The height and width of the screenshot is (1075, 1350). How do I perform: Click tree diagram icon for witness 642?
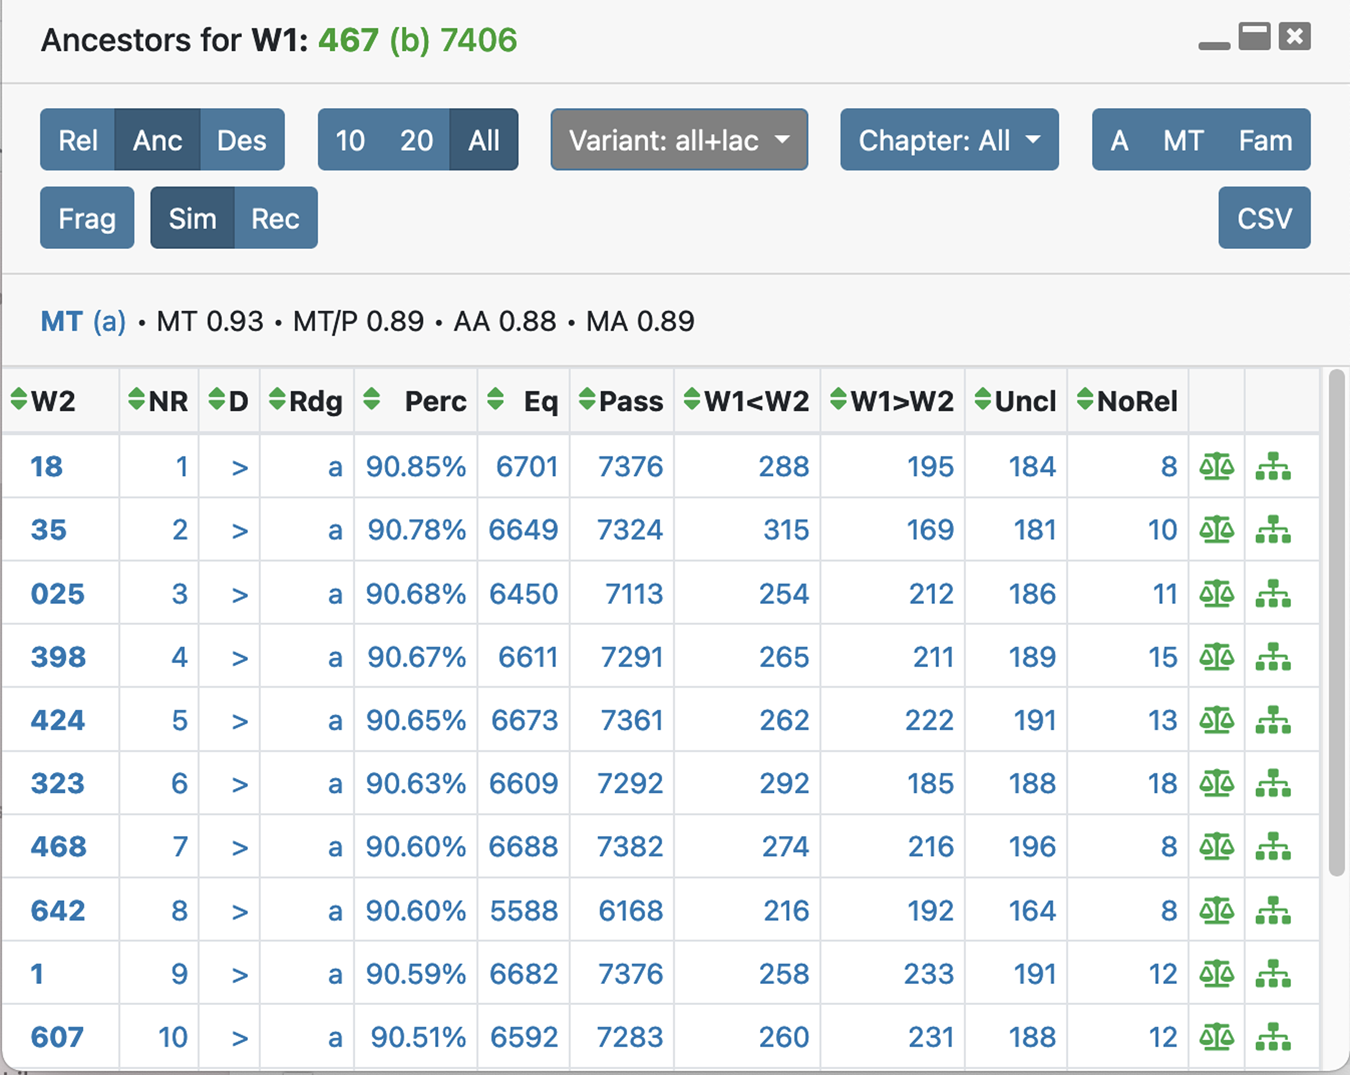click(1273, 910)
